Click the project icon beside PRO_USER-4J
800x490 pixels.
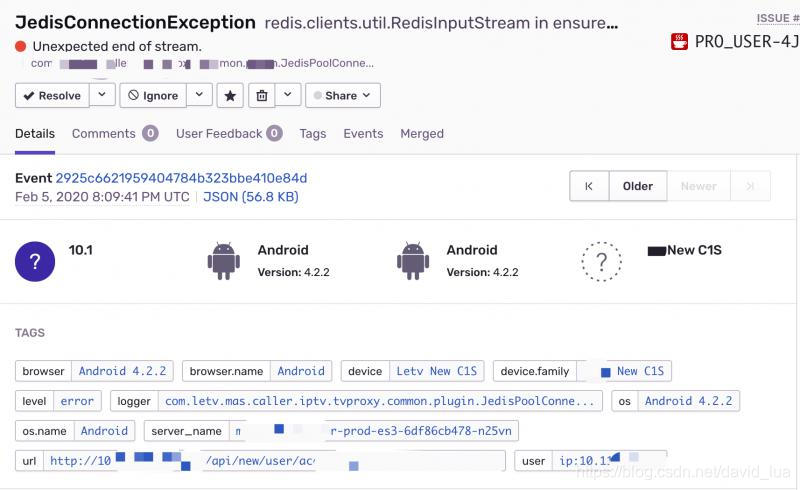[x=679, y=41]
